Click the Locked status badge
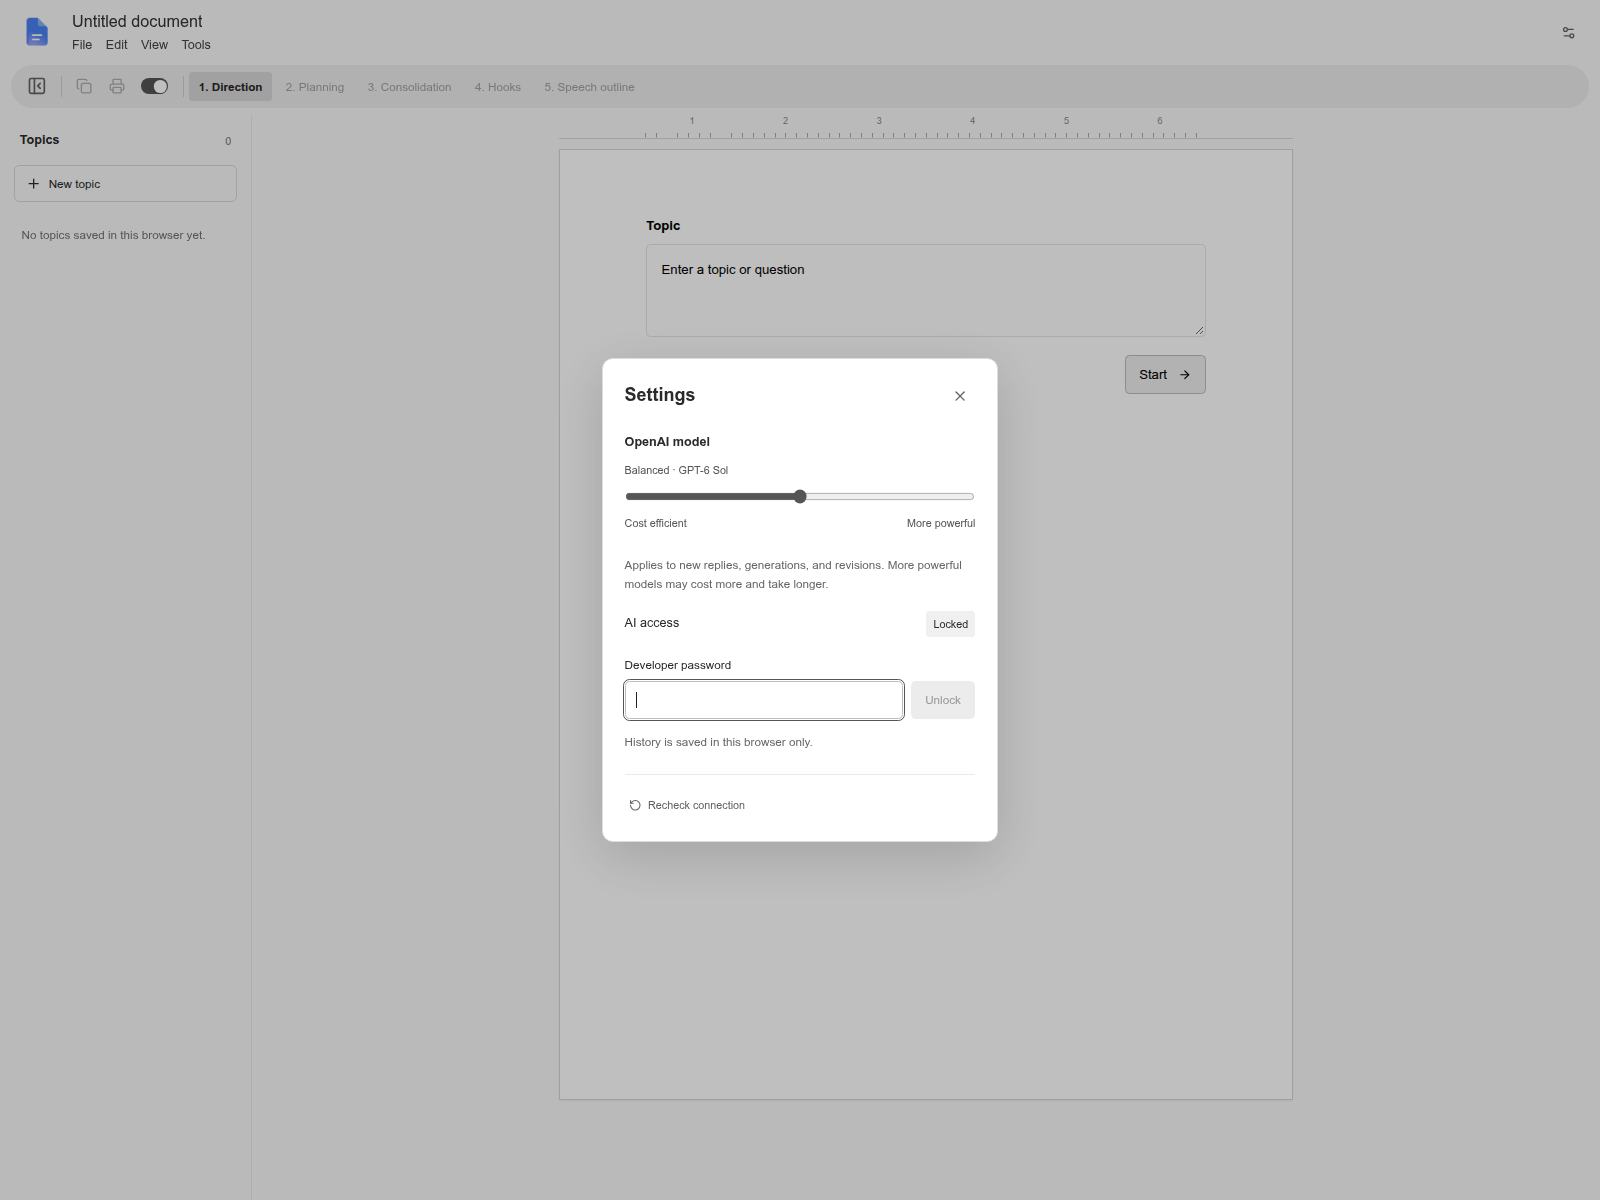 (950, 624)
